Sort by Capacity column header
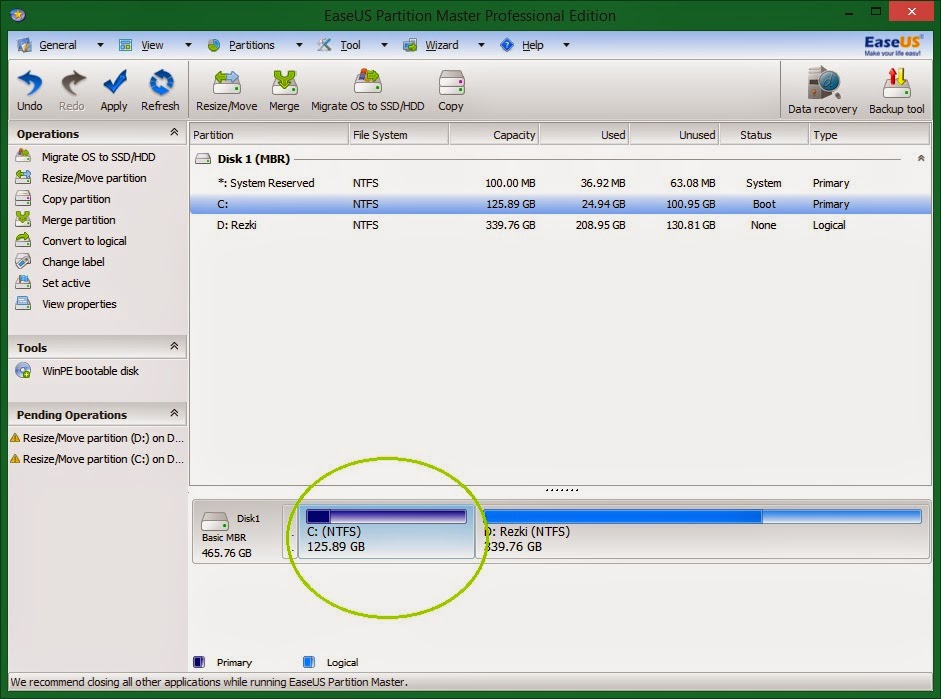 pos(494,135)
